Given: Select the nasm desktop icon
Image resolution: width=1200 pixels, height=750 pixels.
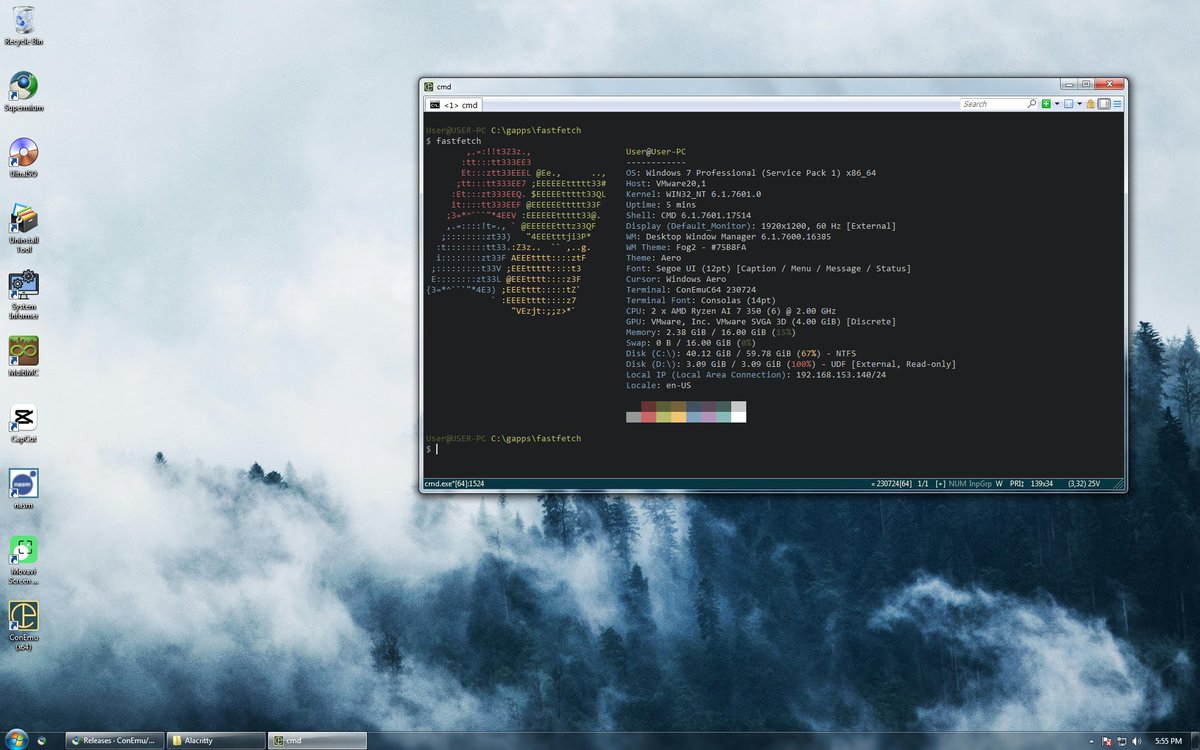Looking at the screenshot, I should click(x=24, y=488).
